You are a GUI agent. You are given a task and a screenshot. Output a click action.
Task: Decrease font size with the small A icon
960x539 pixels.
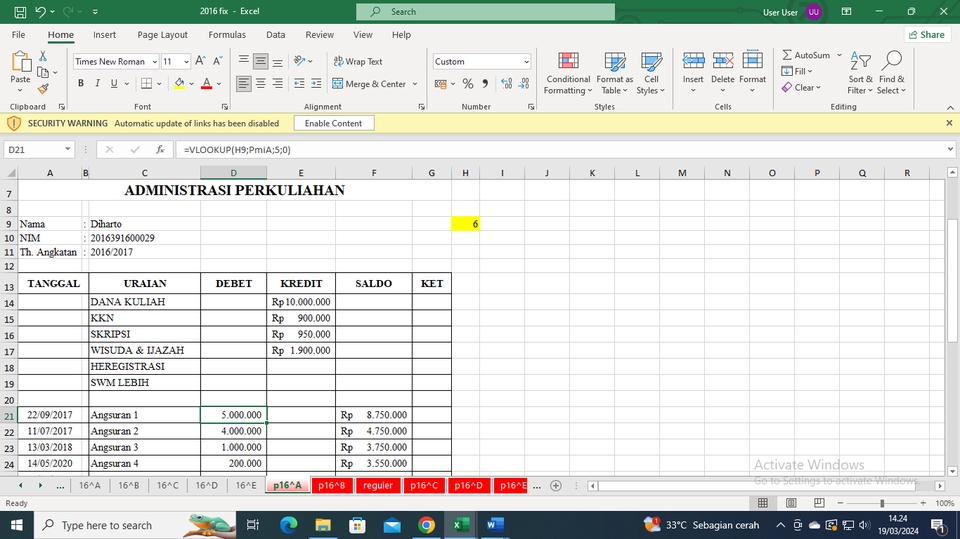(217, 61)
